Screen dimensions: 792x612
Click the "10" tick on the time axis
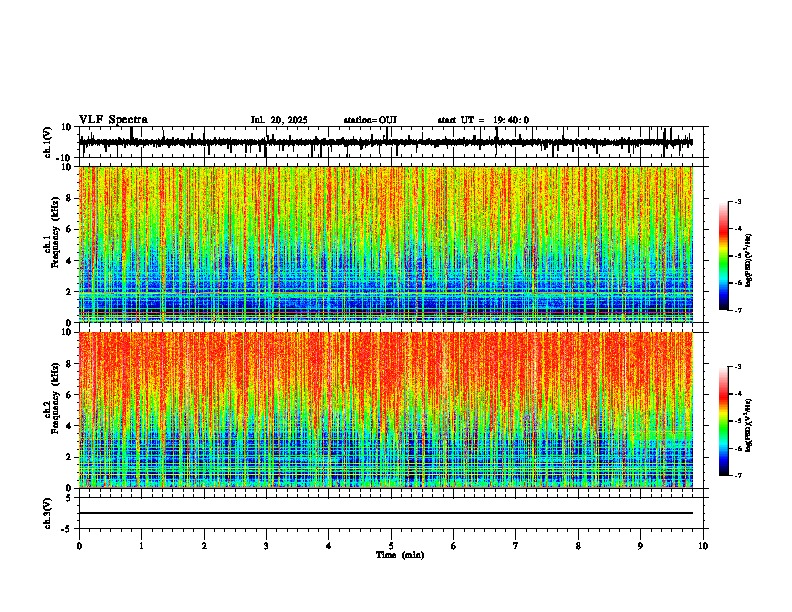tap(703, 546)
